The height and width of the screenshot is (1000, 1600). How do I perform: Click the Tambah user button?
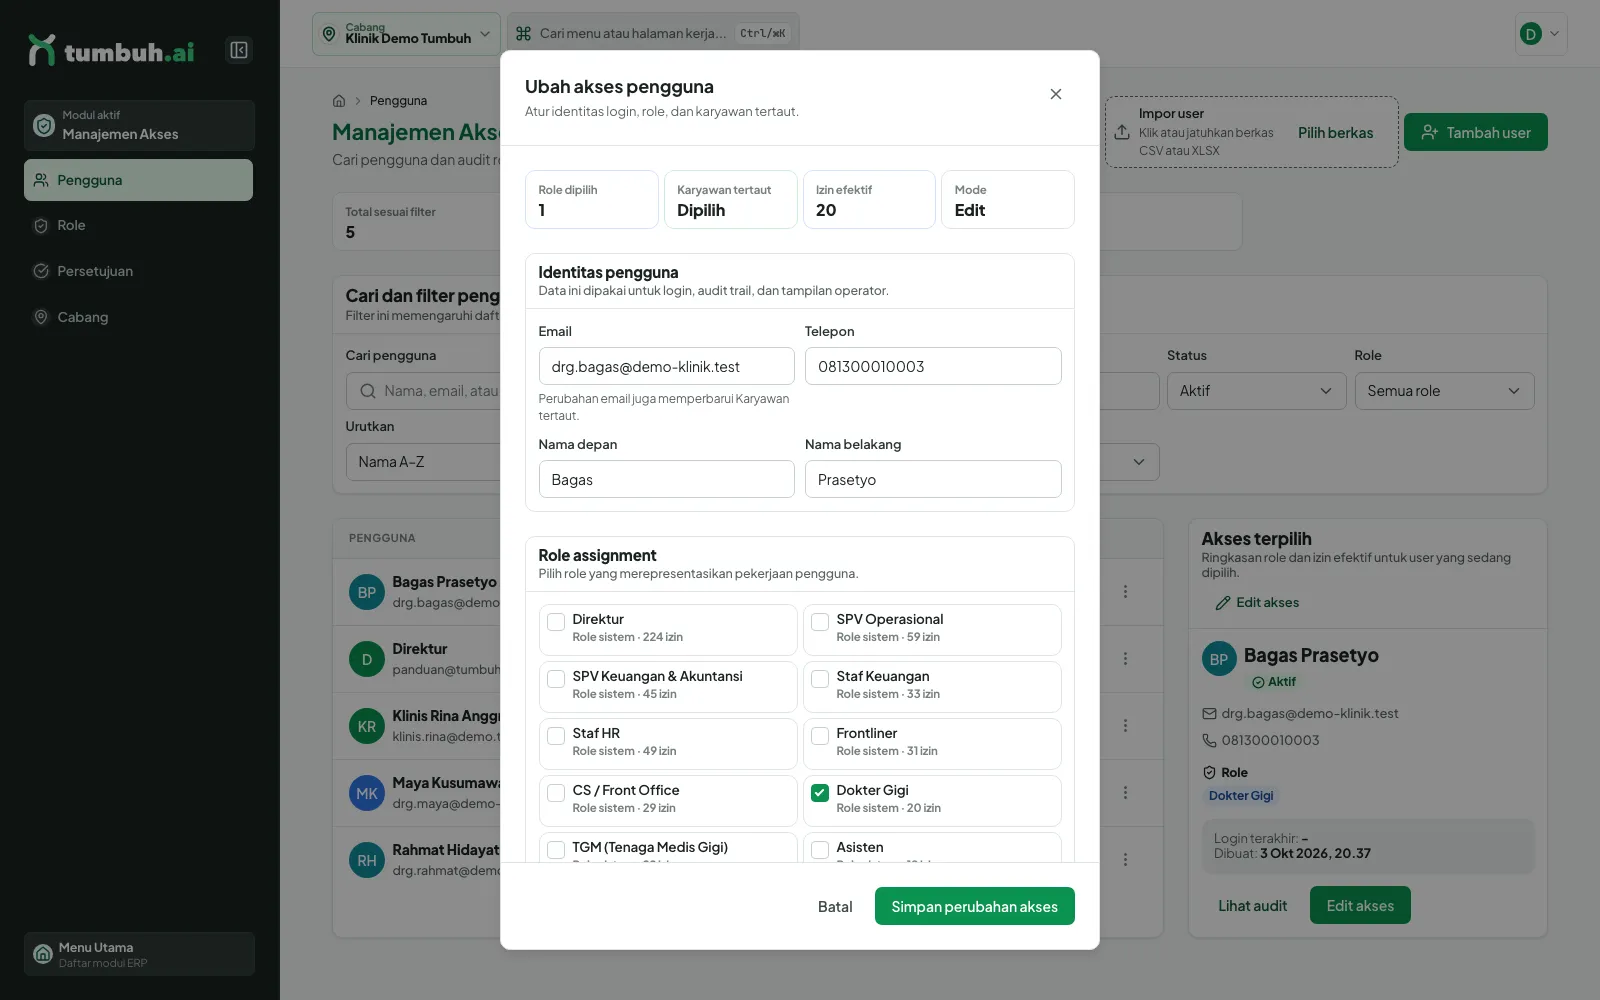tap(1475, 132)
